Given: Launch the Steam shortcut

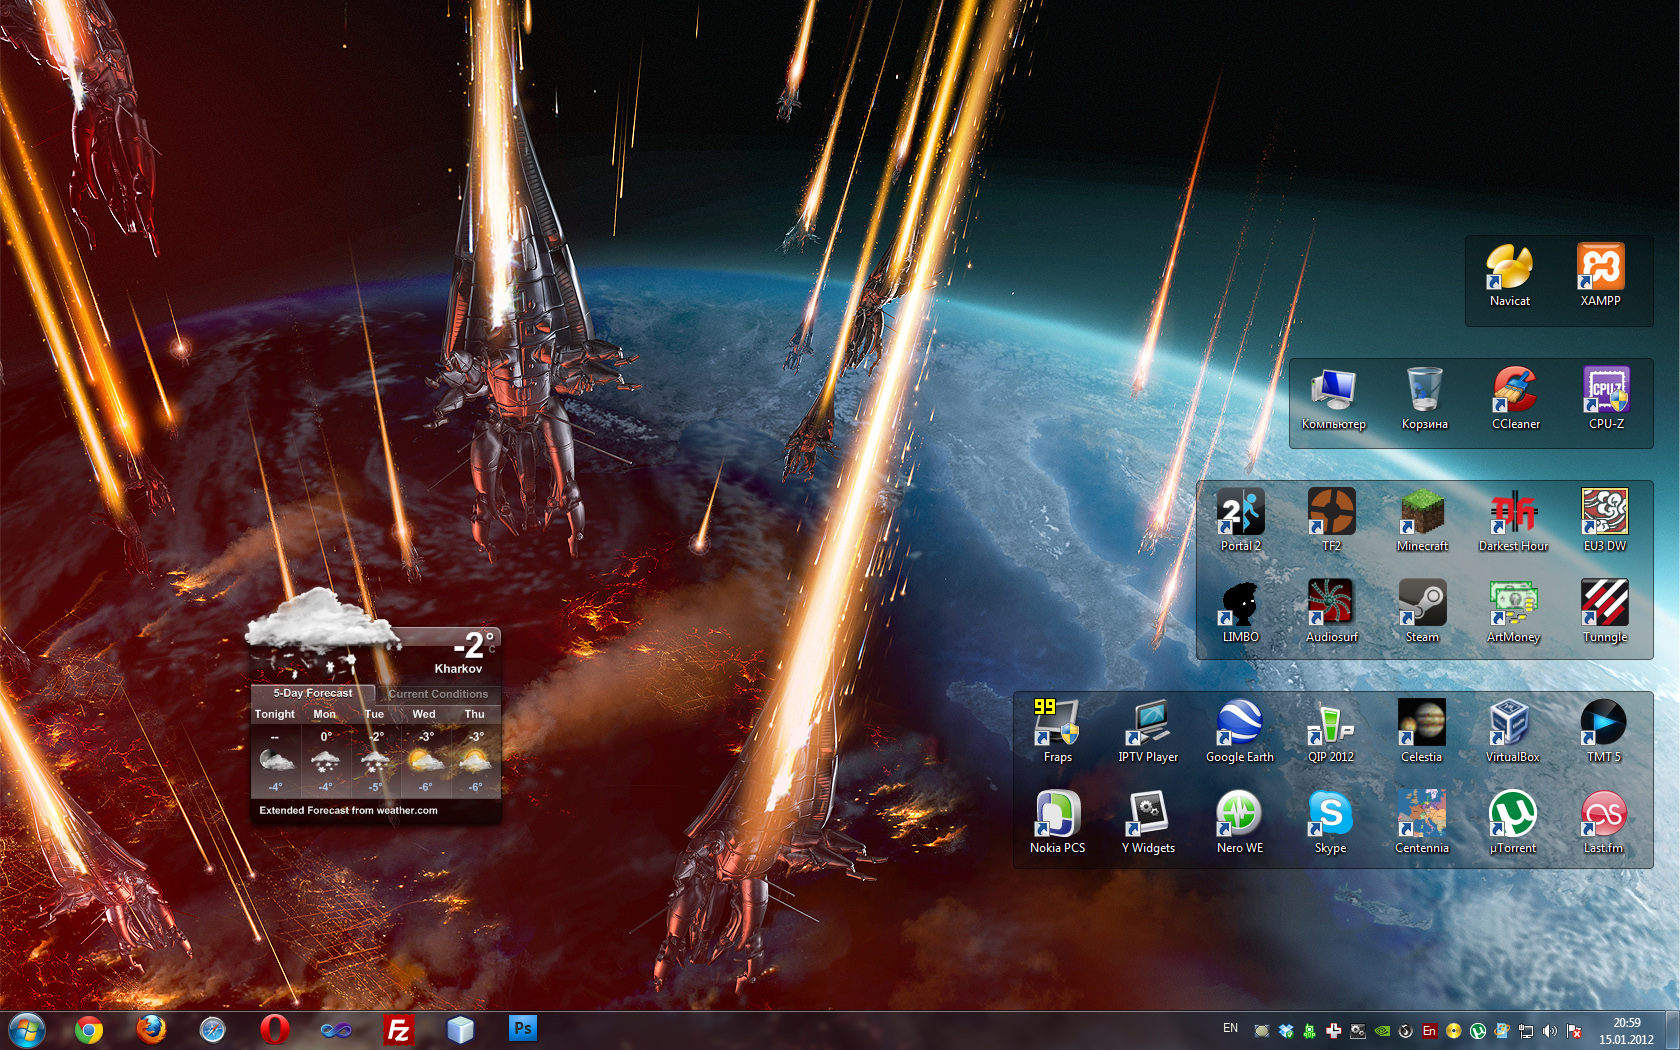Looking at the screenshot, I should (x=1422, y=611).
